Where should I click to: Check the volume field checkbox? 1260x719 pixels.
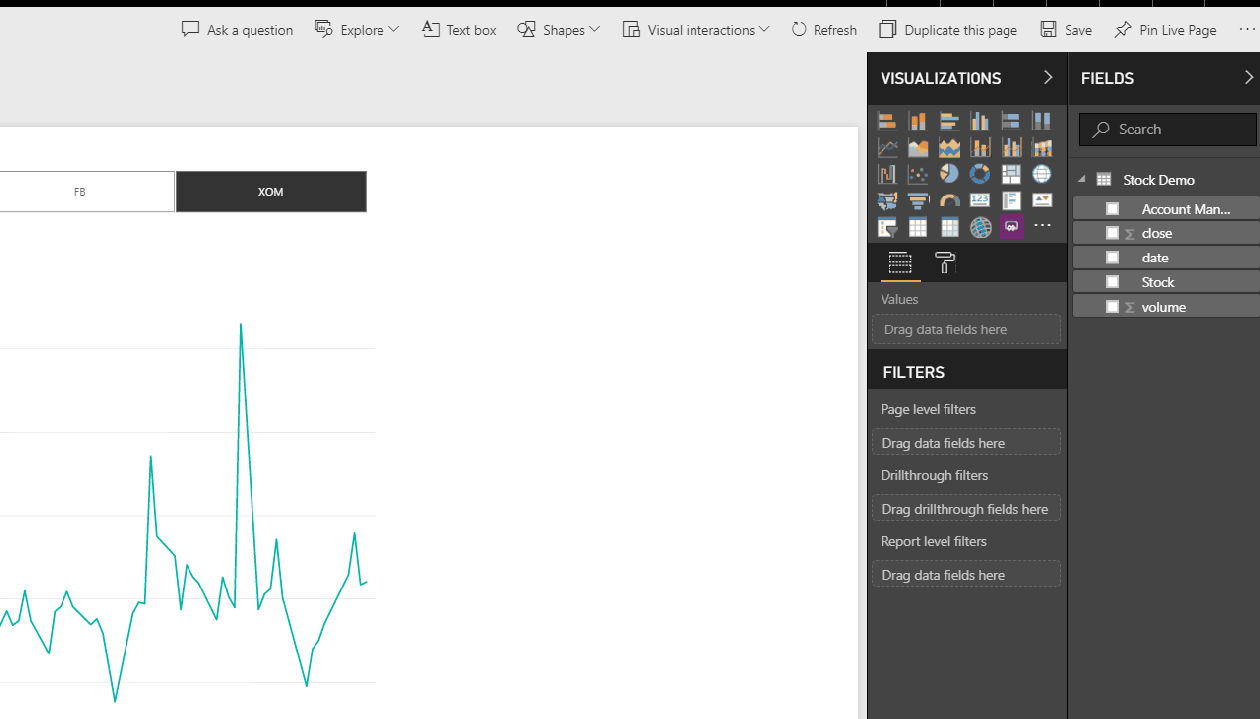(x=1112, y=307)
